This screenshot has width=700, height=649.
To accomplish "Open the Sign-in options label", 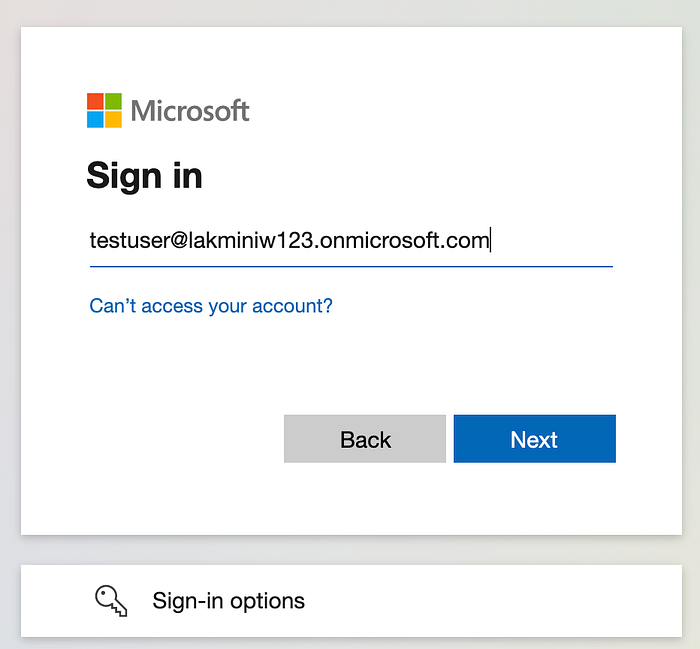I will [228, 601].
